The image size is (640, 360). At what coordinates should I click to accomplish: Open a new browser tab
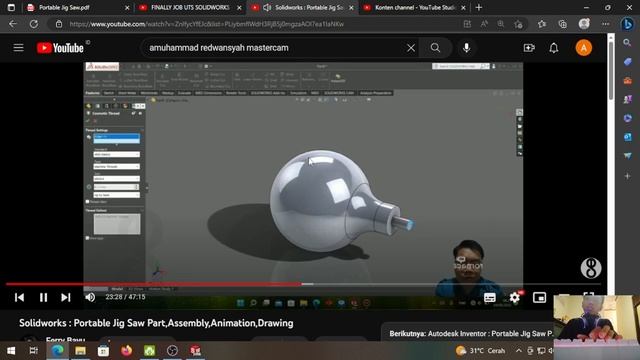tap(479, 7)
